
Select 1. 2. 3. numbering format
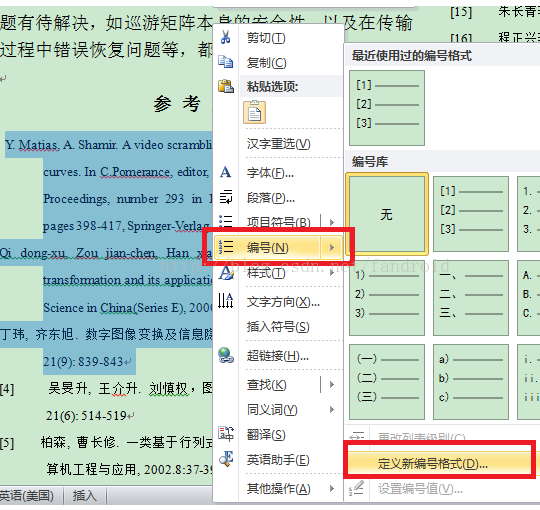pos(529,214)
